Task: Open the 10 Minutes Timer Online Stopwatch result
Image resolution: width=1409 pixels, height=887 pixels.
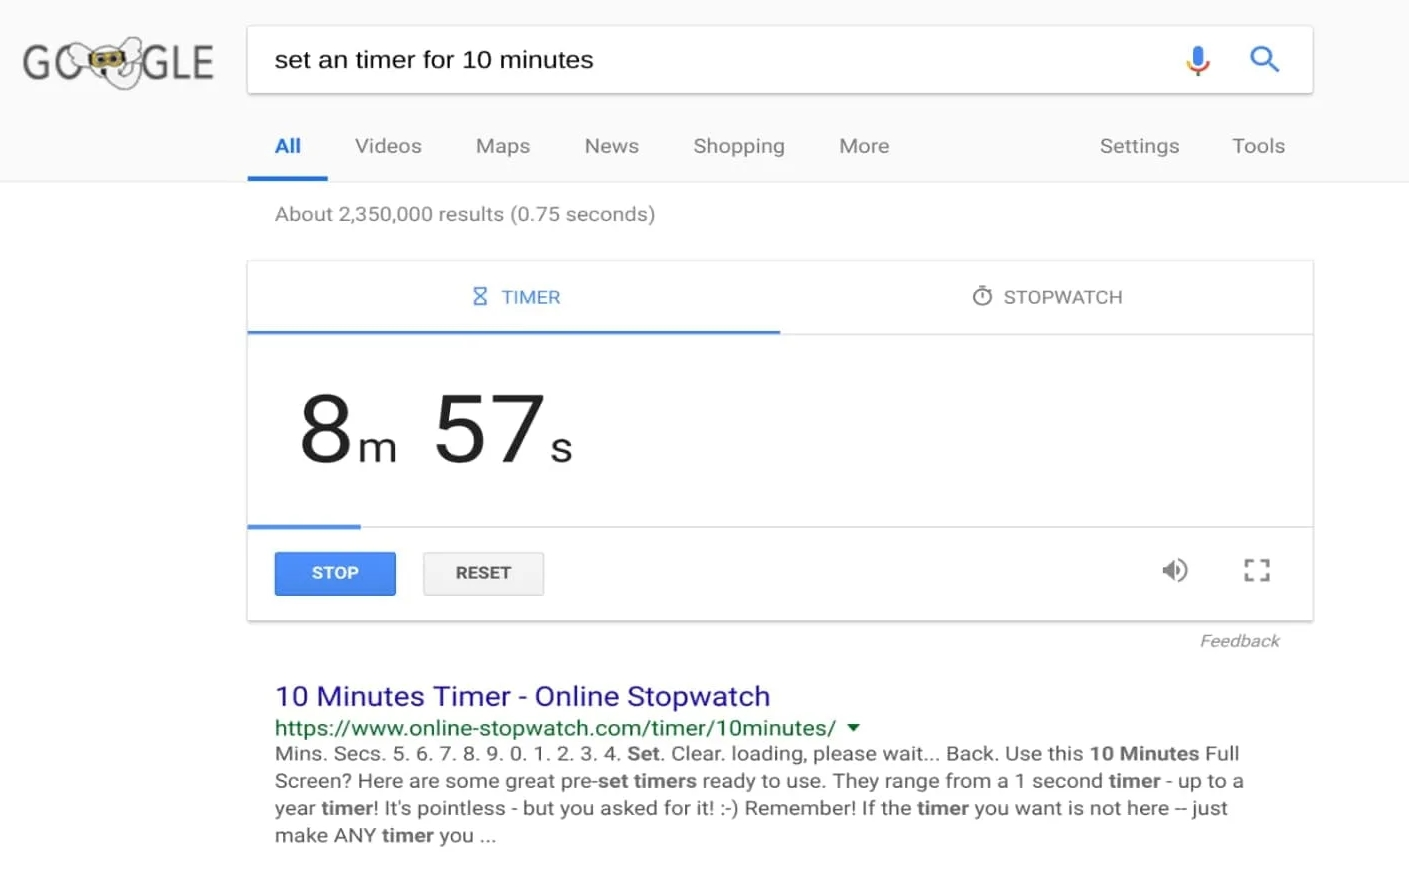Action: tap(522, 696)
